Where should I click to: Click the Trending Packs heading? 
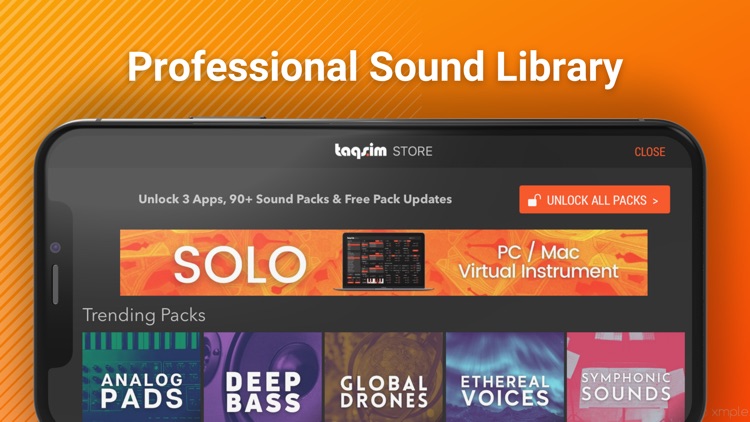pyautogui.click(x=144, y=315)
